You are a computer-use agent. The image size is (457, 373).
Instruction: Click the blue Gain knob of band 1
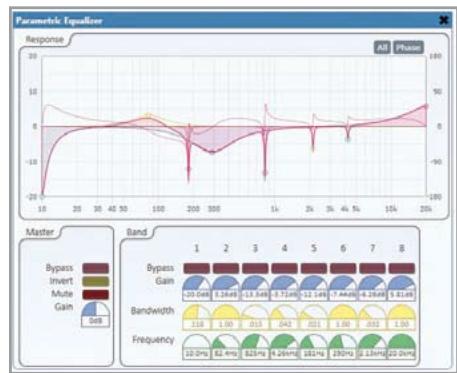(197, 283)
